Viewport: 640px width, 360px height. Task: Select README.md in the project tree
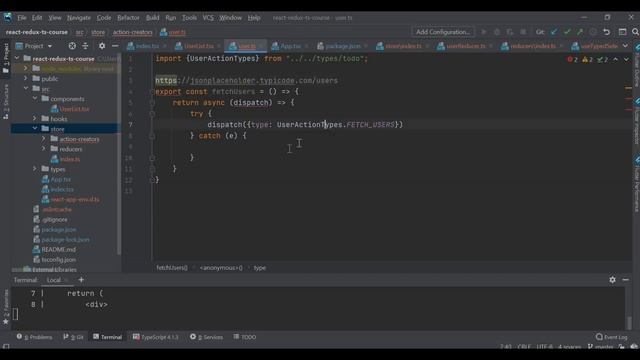58,249
